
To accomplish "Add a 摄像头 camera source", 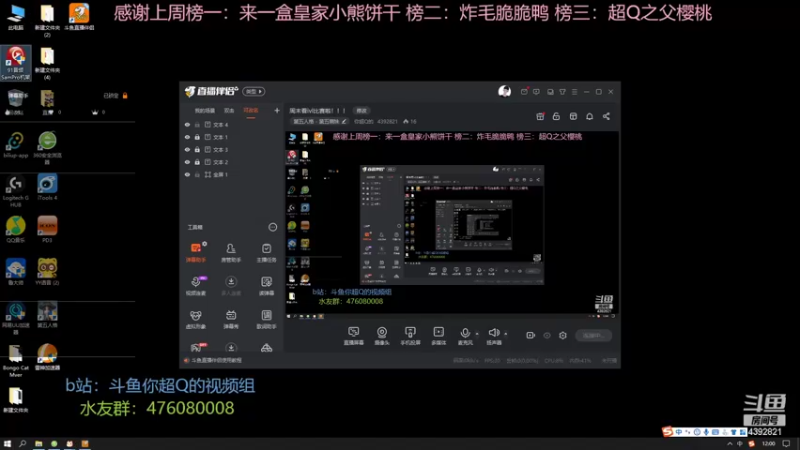I will pyautogui.click(x=382, y=336).
